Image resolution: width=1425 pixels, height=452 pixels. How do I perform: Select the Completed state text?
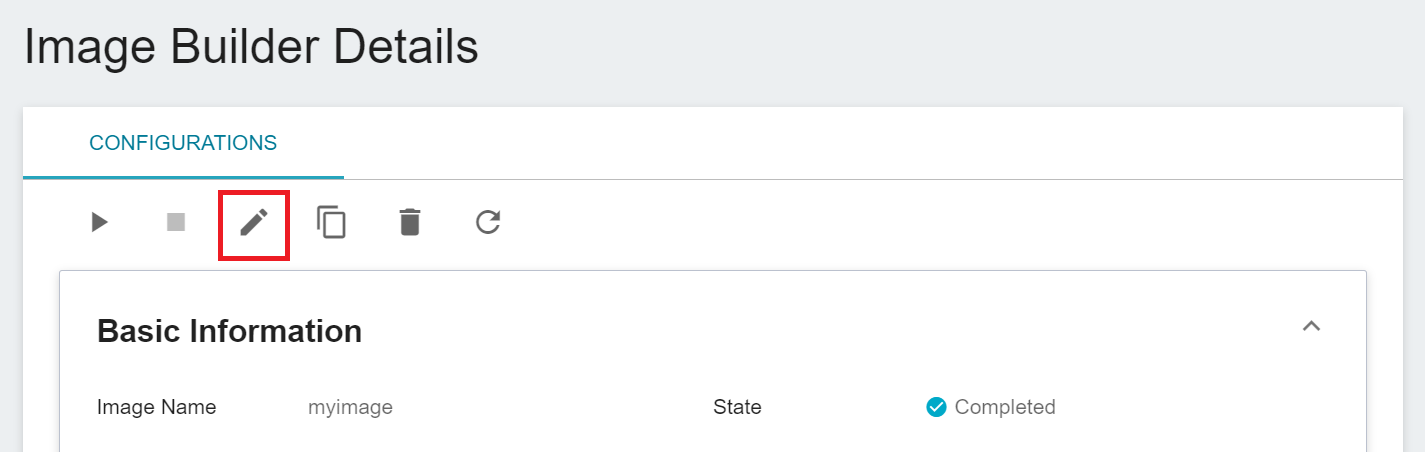pyautogui.click(x=1005, y=407)
